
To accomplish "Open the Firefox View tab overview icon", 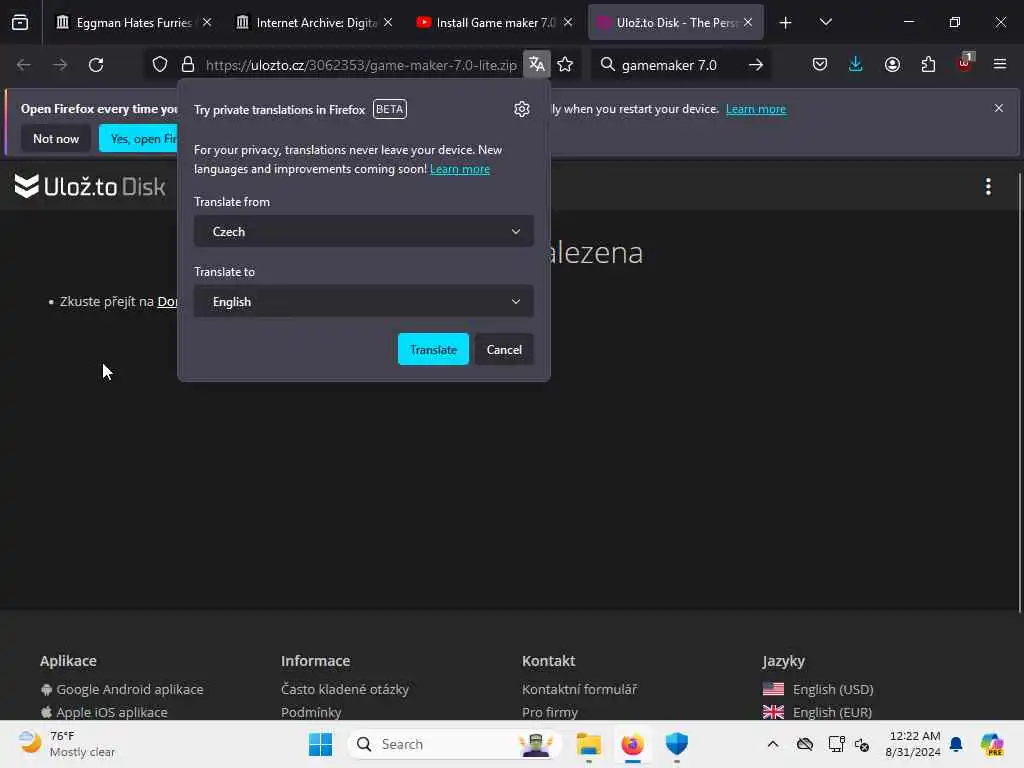I will point(20,22).
